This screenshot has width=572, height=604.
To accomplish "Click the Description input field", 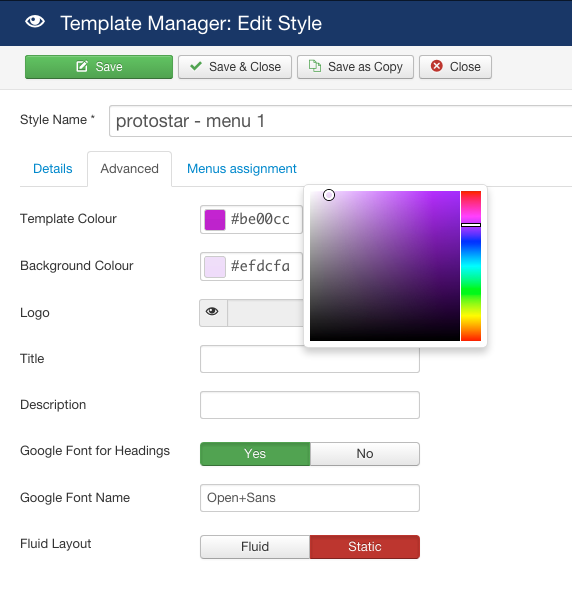I will pyautogui.click(x=310, y=405).
